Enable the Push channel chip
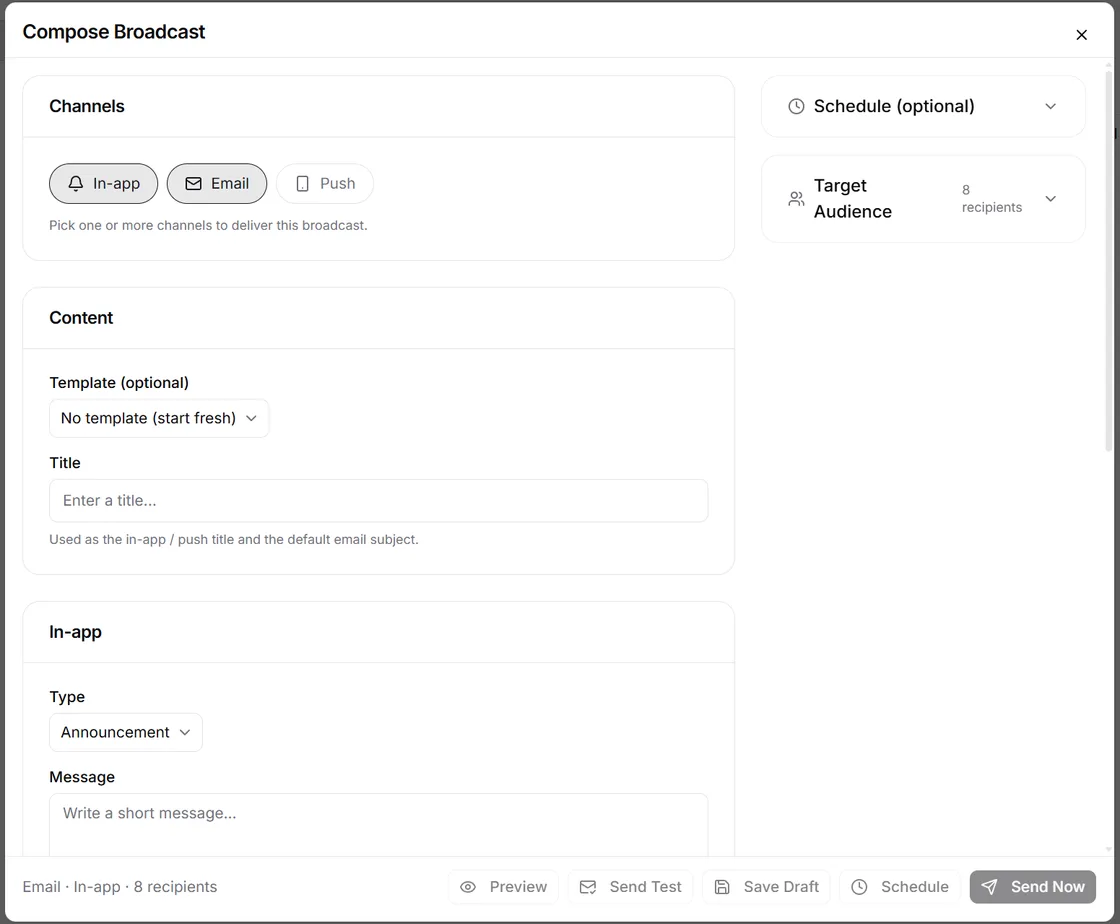Image resolution: width=1120 pixels, height=924 pixels. [x=325, y=184]
